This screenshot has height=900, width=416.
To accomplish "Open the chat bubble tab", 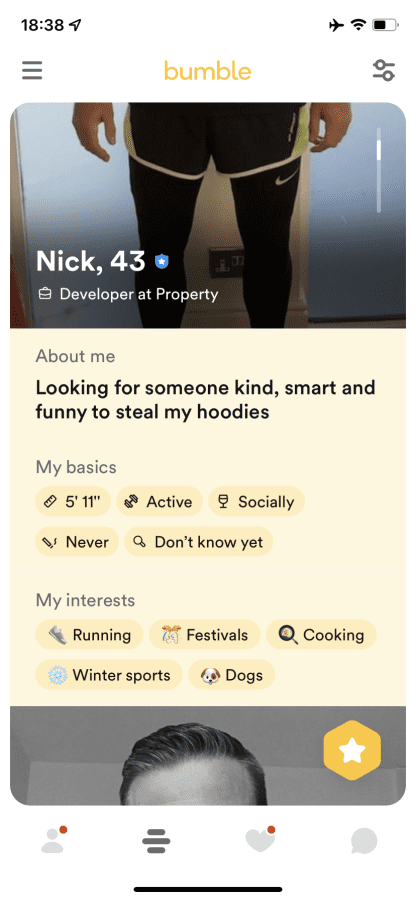I will pos(364,841).
